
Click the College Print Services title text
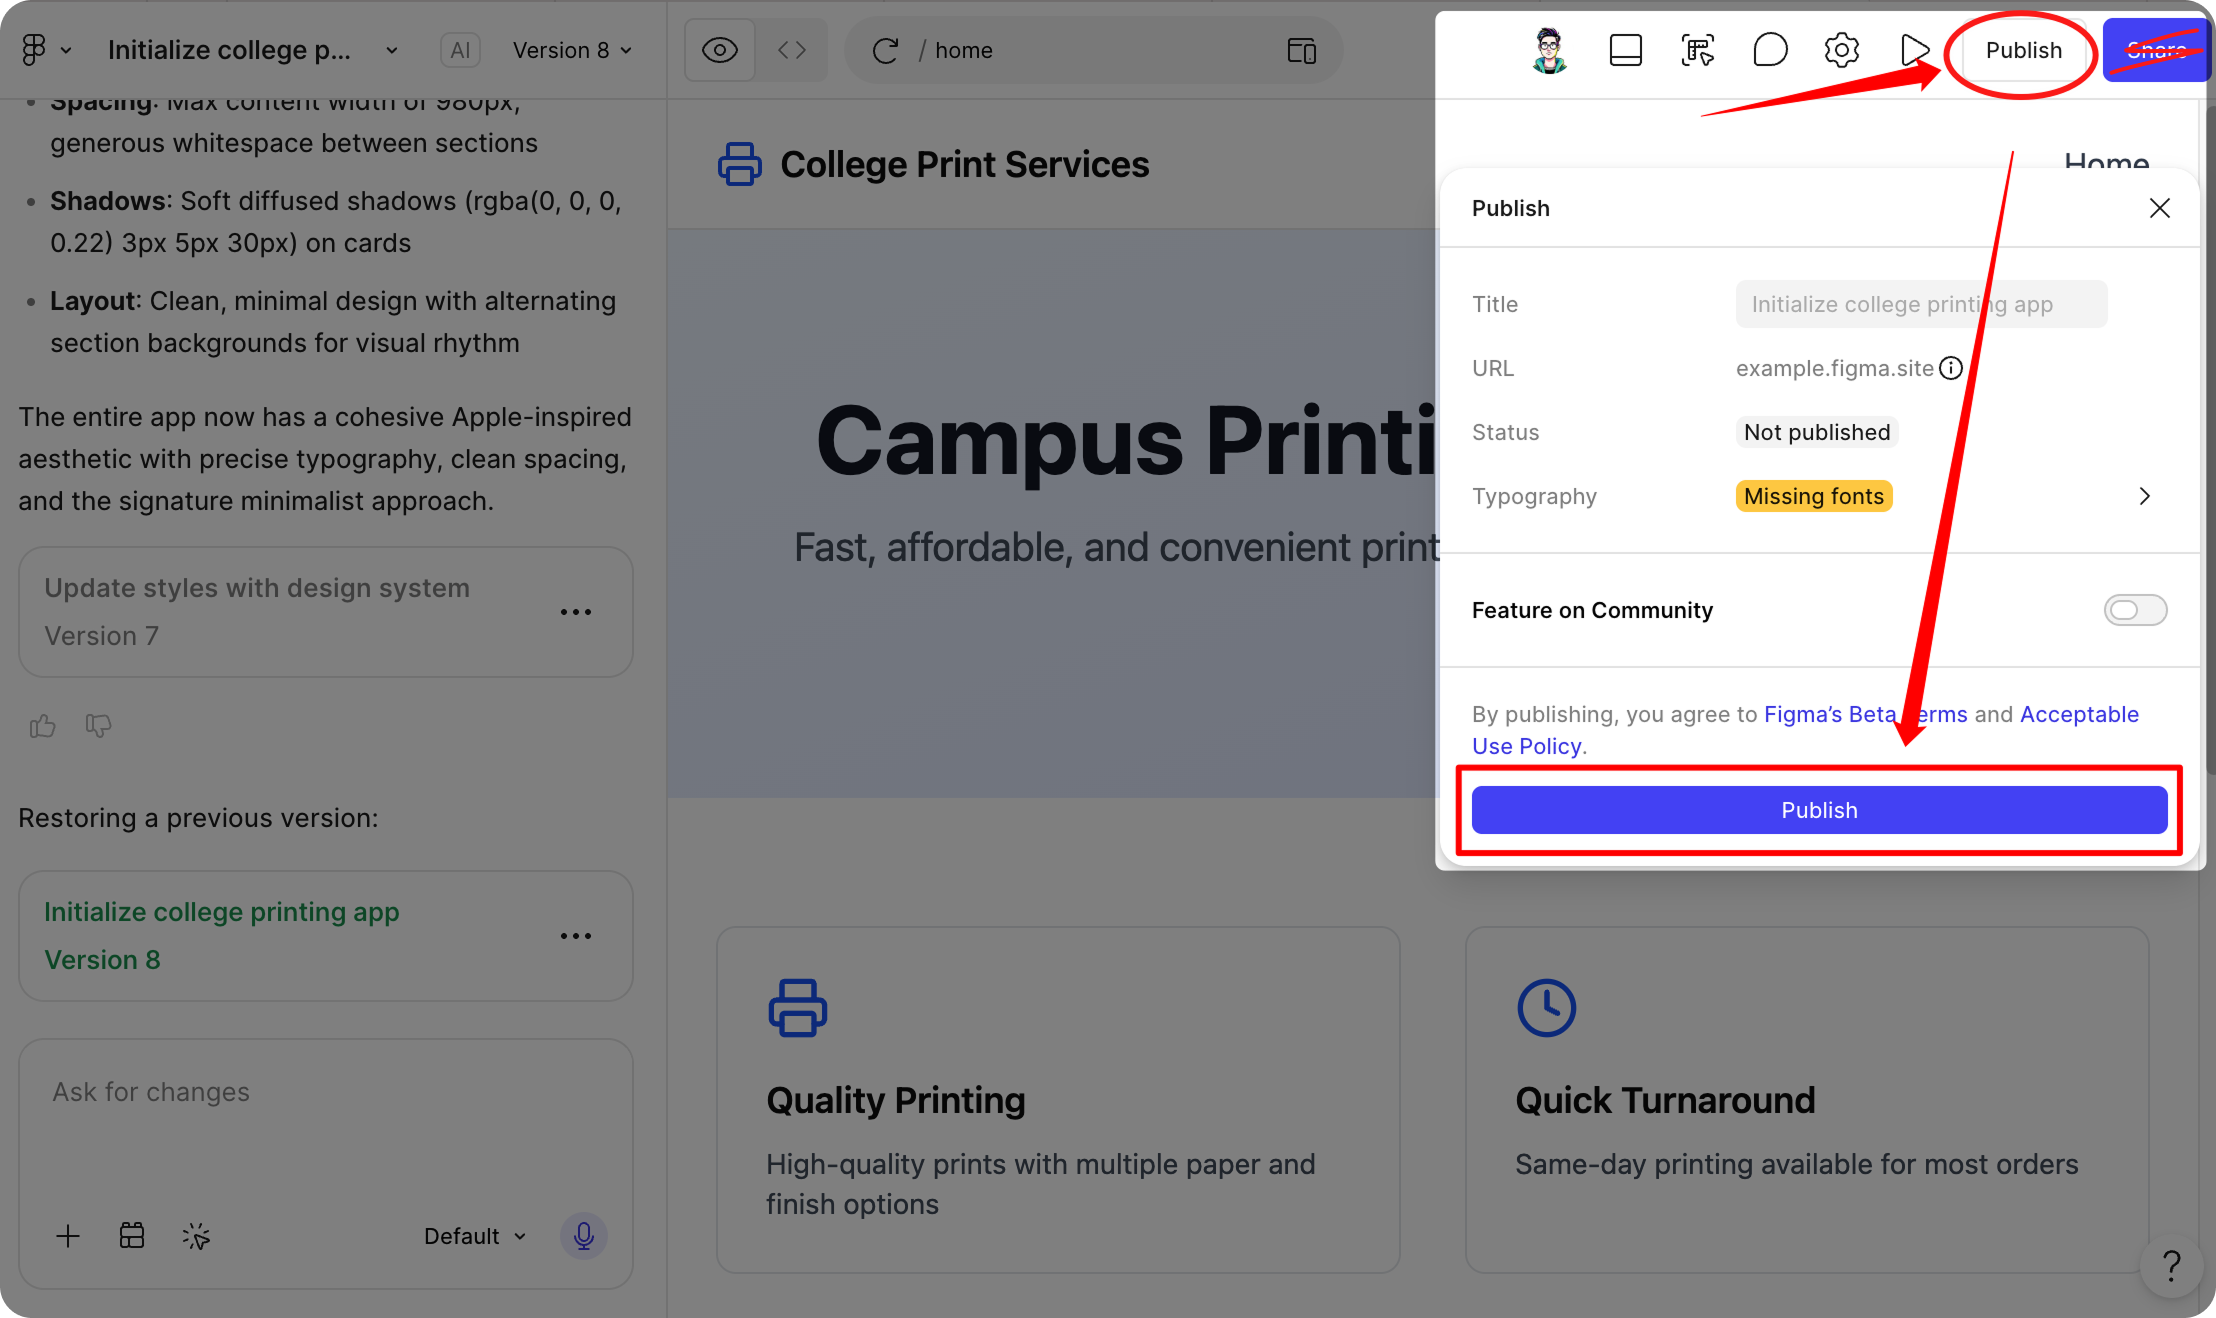[x=965, y=164]
